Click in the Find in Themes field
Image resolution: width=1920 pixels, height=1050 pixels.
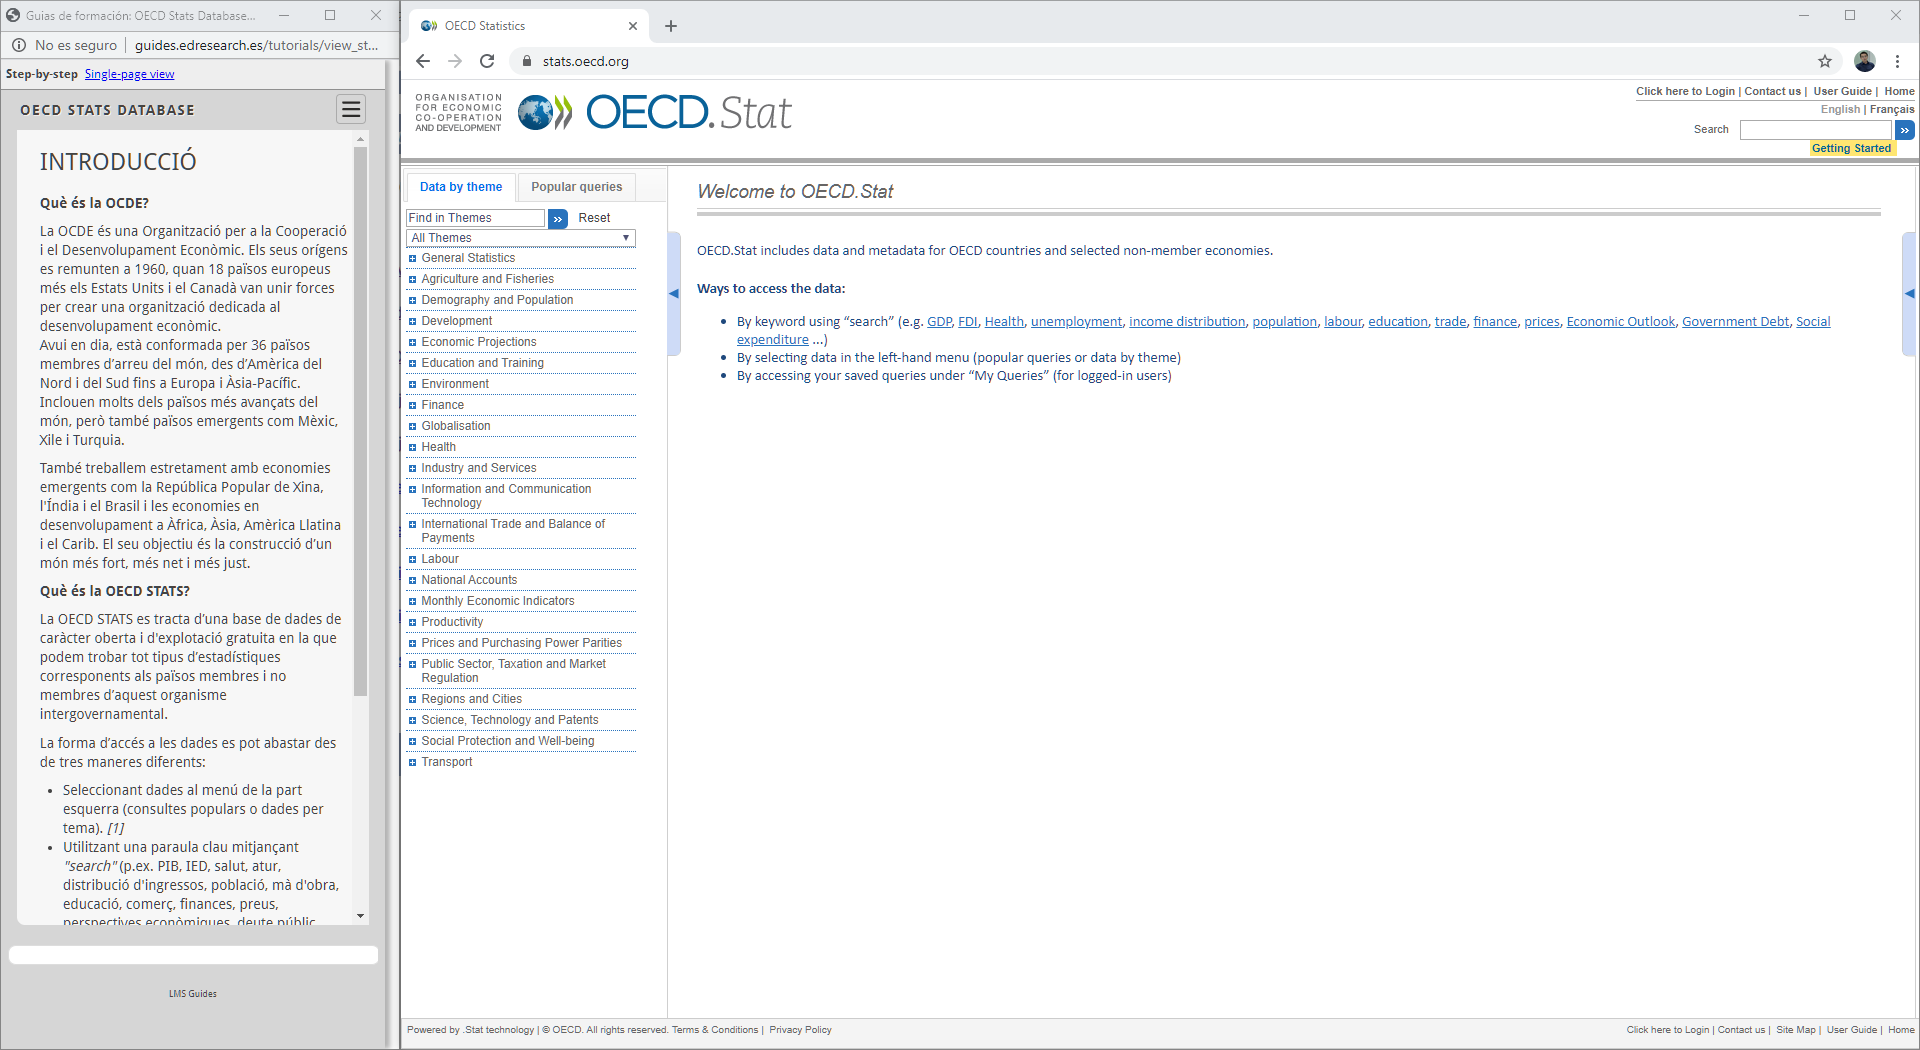[475, 218]
